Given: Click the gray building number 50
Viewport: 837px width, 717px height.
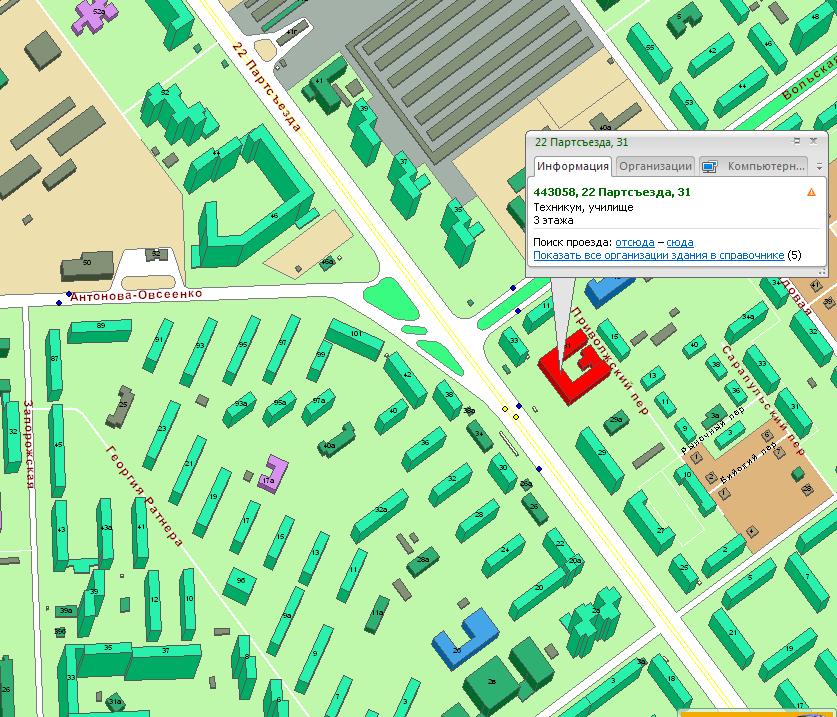Looking at the screenshot, I should pos(85,266).
